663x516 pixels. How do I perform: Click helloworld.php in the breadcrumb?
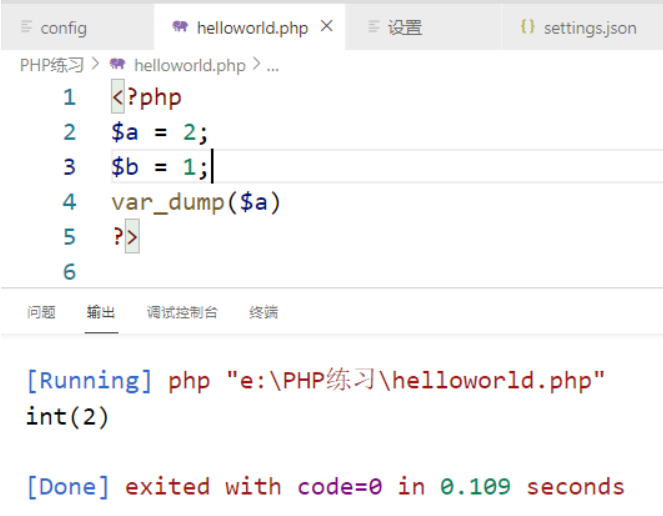coord(189,65)
